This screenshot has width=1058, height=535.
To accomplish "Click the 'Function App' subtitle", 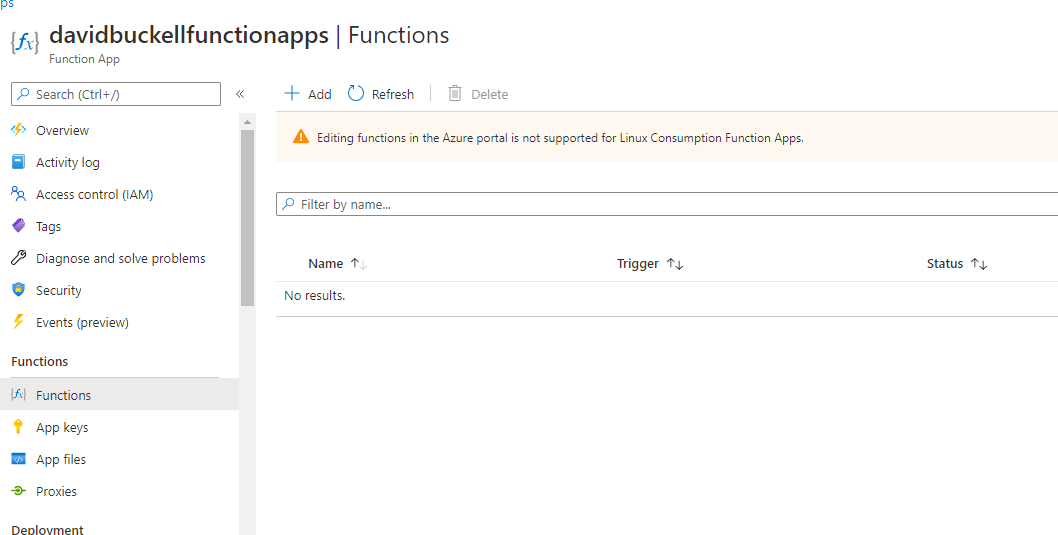I will point(84,59).
